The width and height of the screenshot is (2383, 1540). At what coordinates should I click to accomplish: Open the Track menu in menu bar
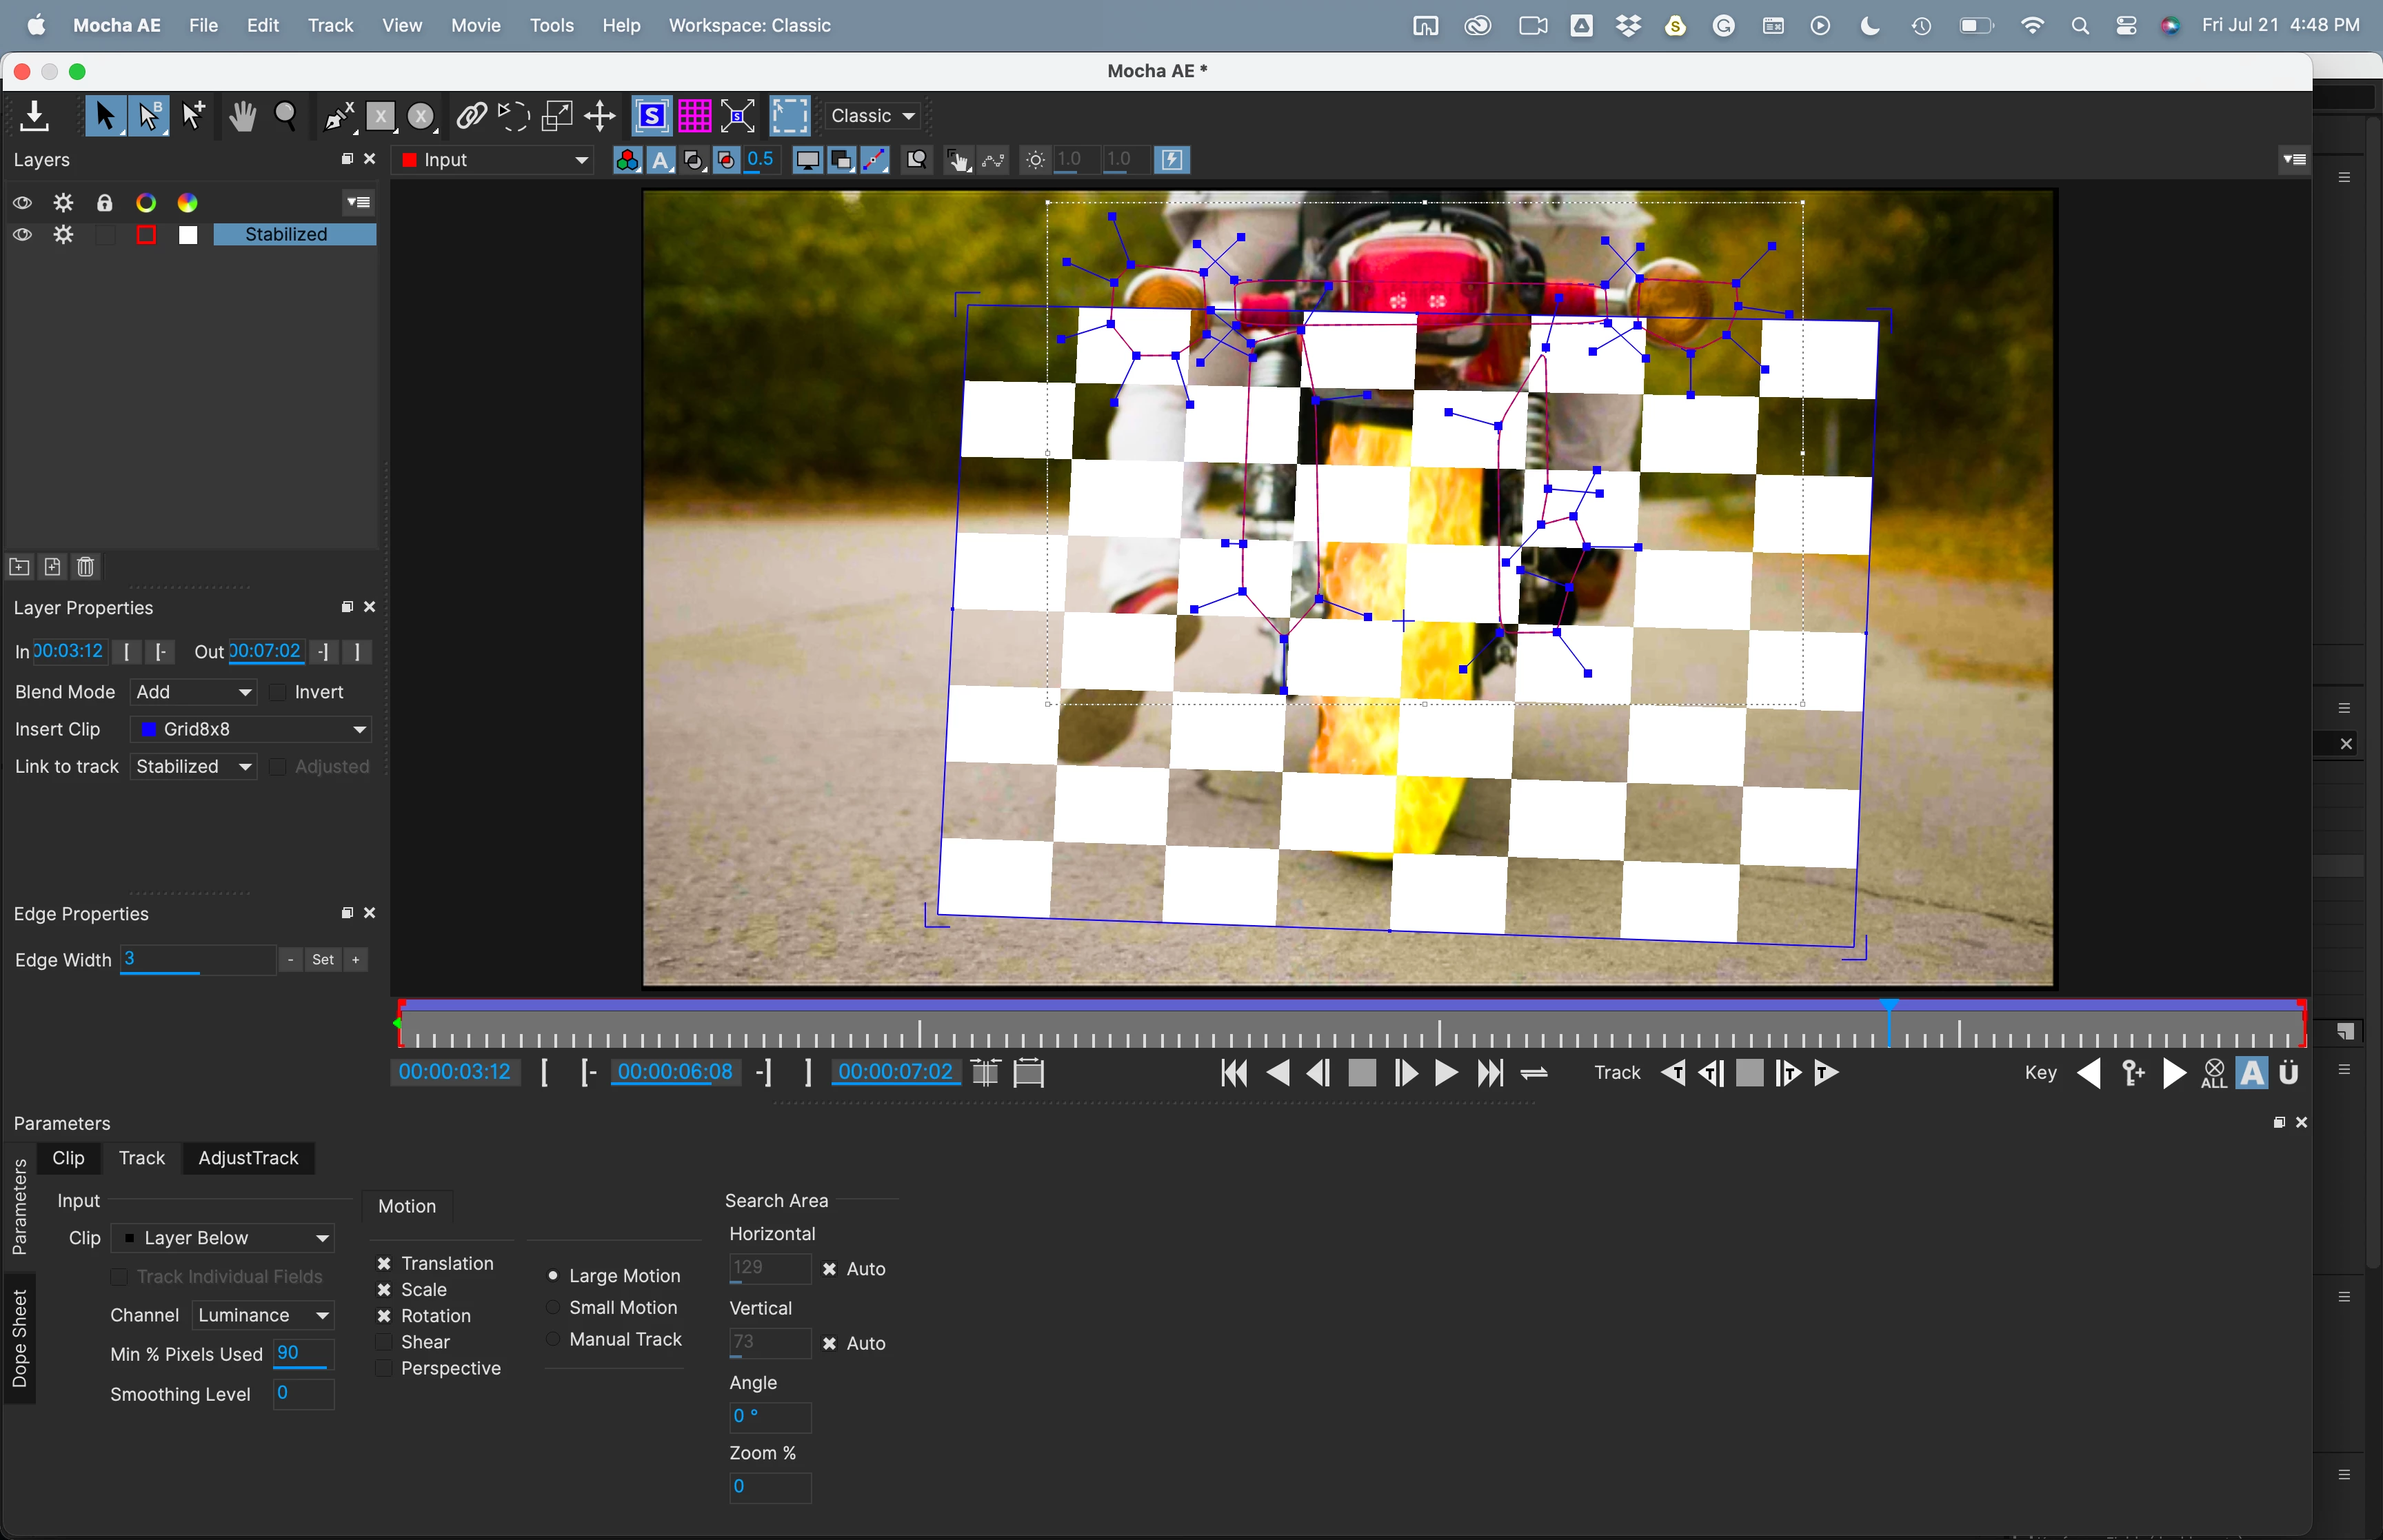[x=330, y=25]
